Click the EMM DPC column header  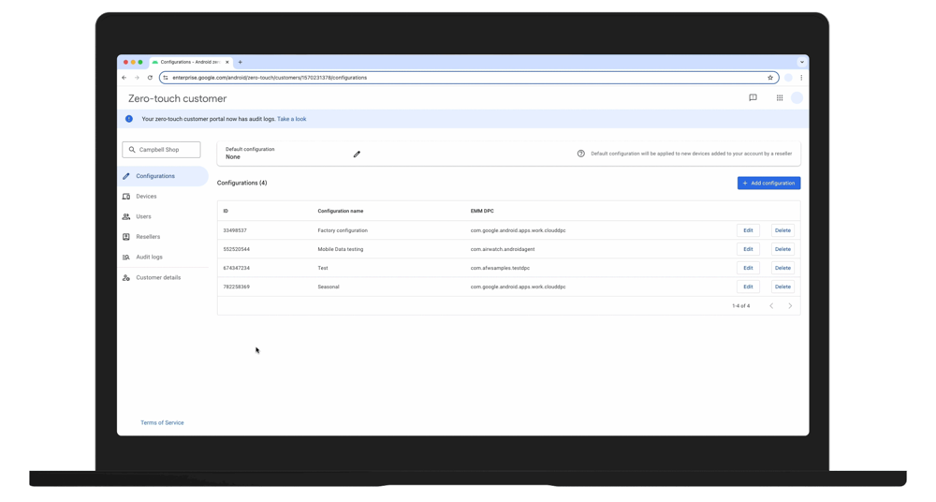tap(482, 211)
